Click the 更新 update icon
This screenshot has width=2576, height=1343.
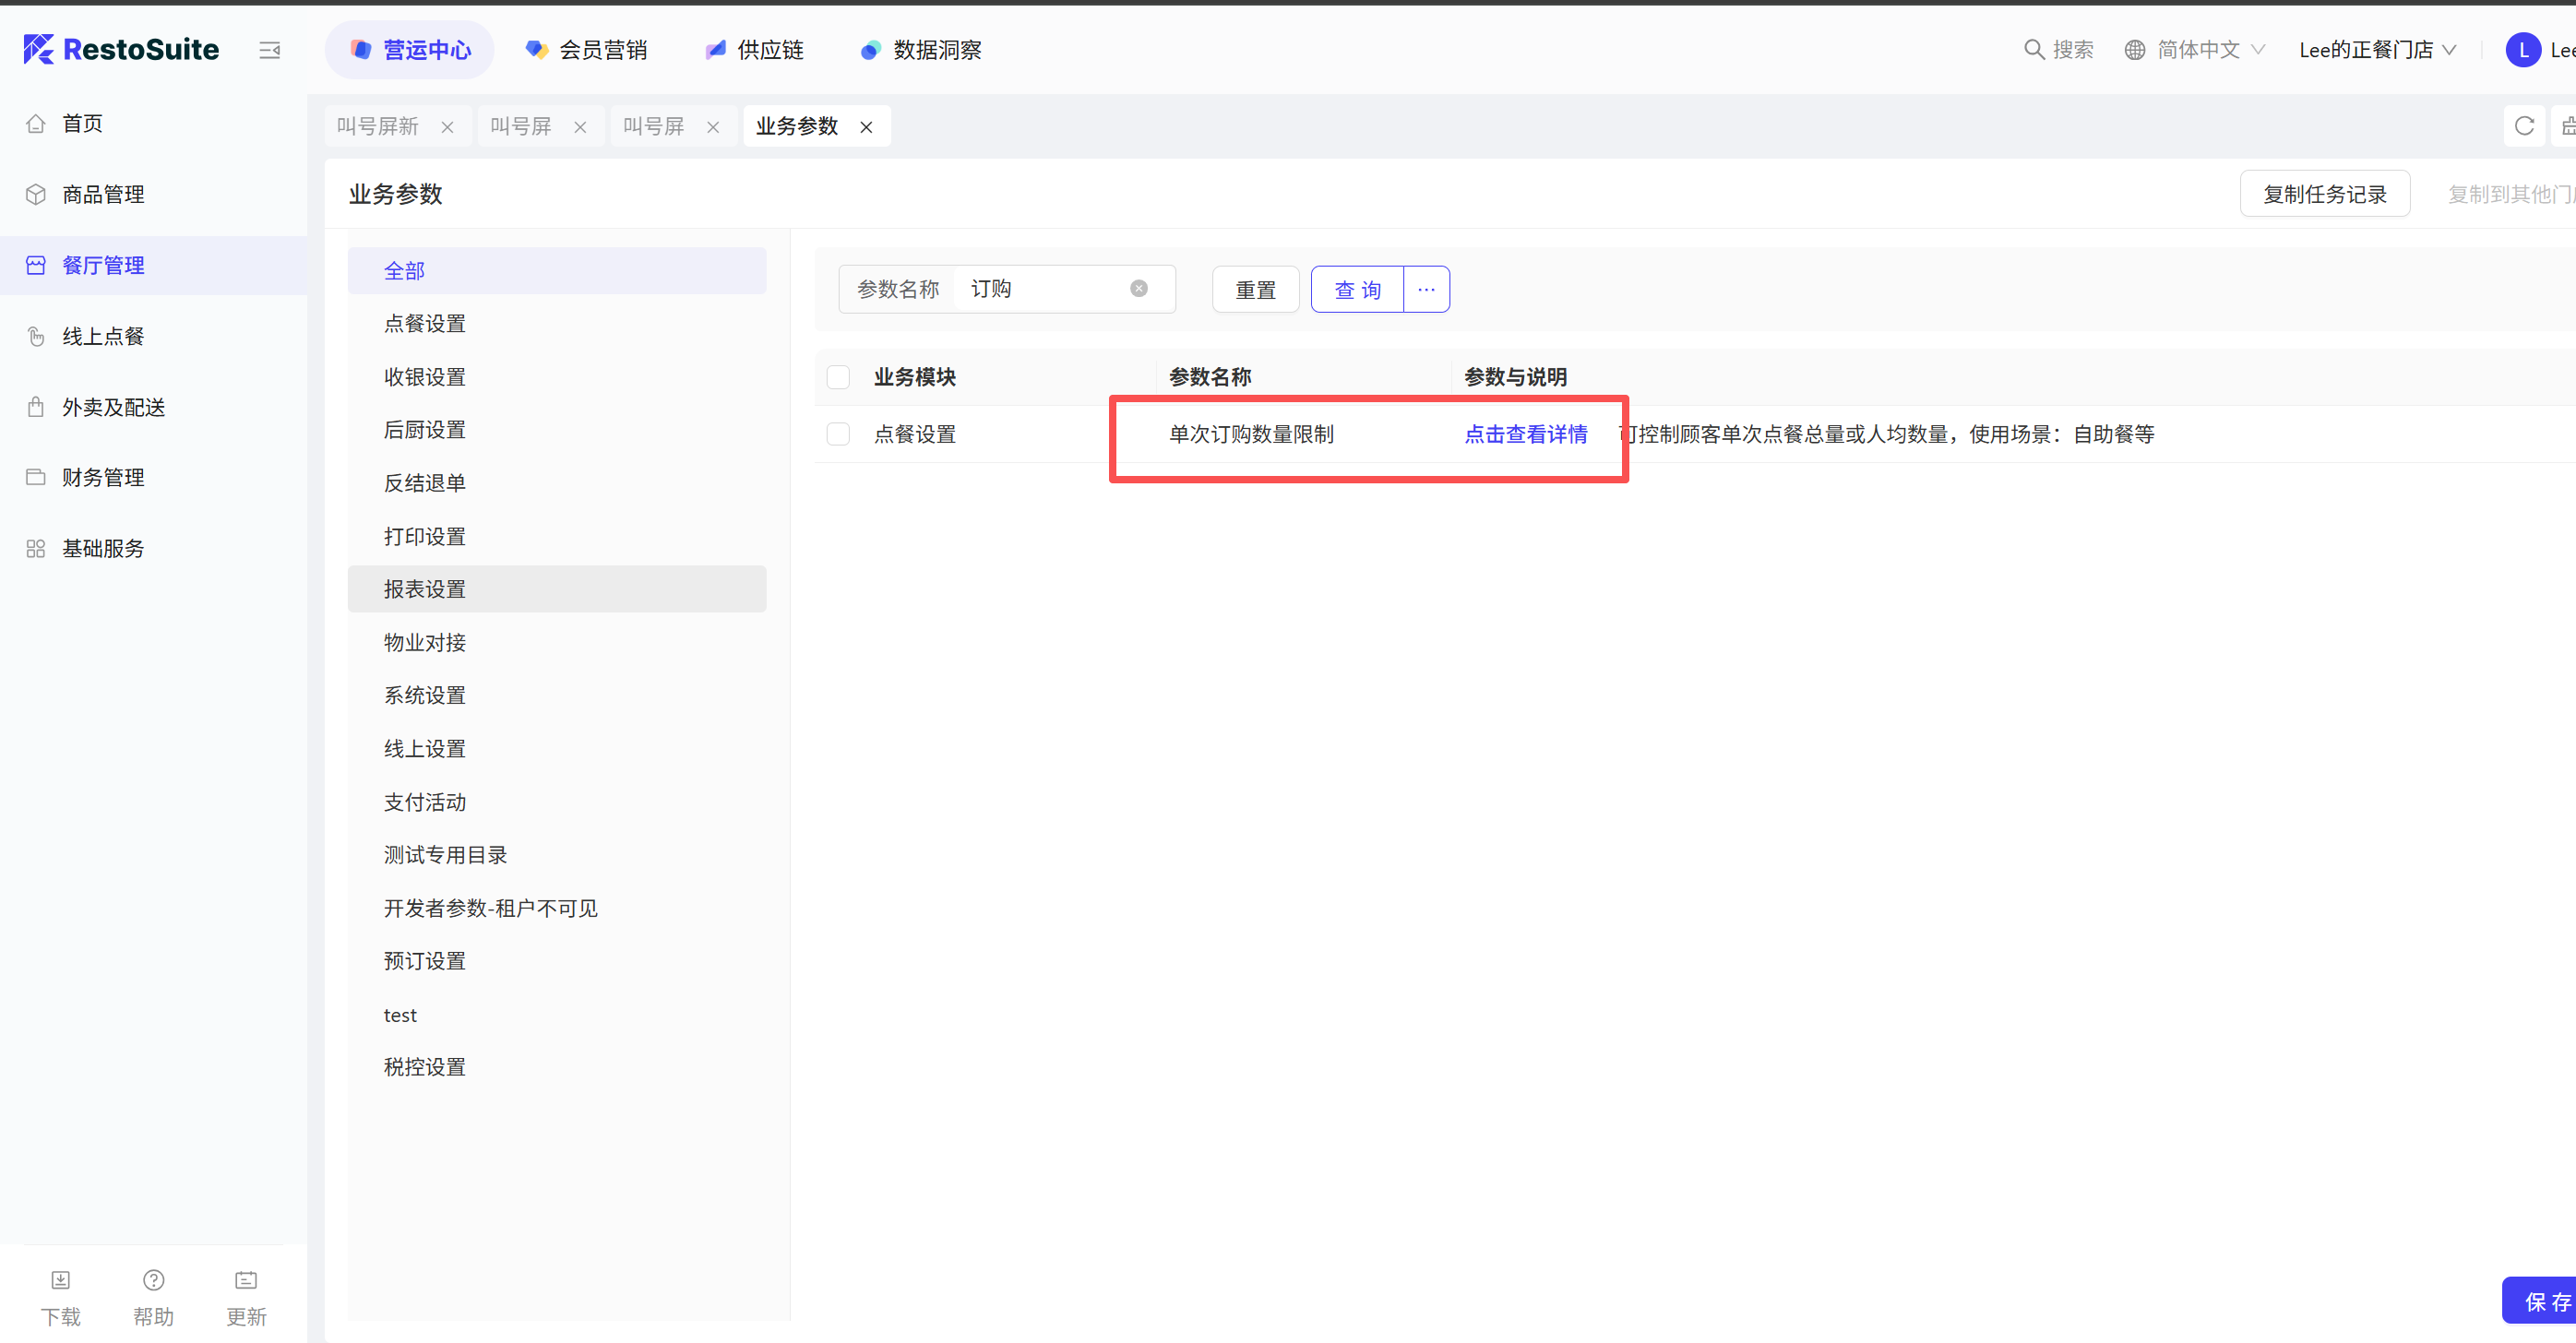coord(246,1280)
